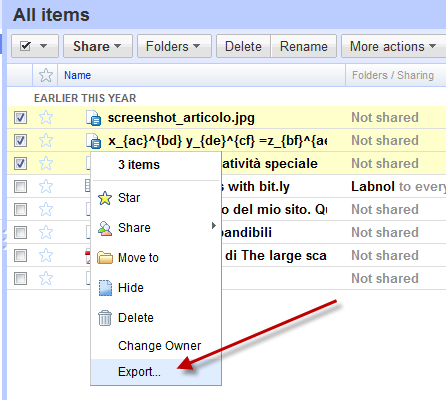Uncheck the screenshot_articolo.jpg checkbox
The height and width of the screenshot is (400, 446).
coord(20,118)
